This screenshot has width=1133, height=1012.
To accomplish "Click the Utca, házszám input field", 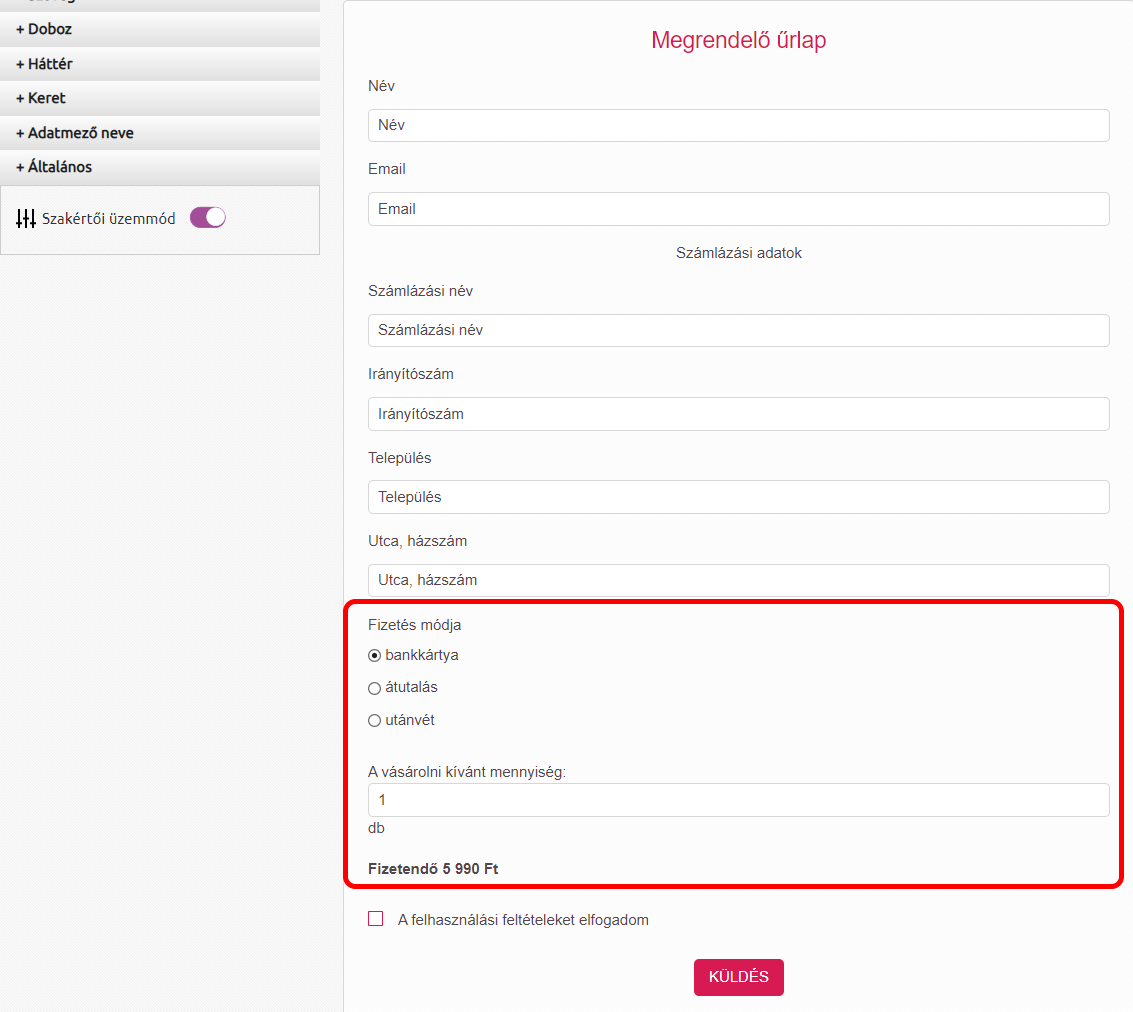I will pos(738,580).
